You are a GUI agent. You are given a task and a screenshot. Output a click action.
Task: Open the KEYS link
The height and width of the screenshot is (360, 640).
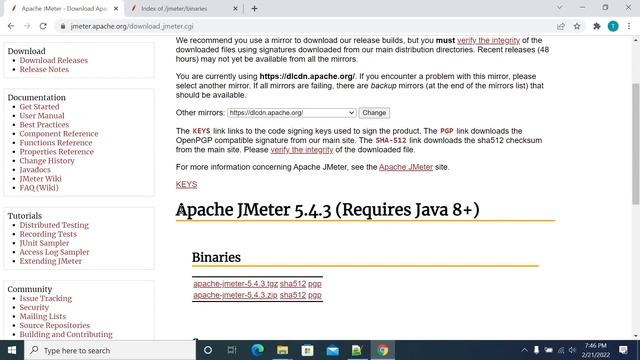pos(187,184)
